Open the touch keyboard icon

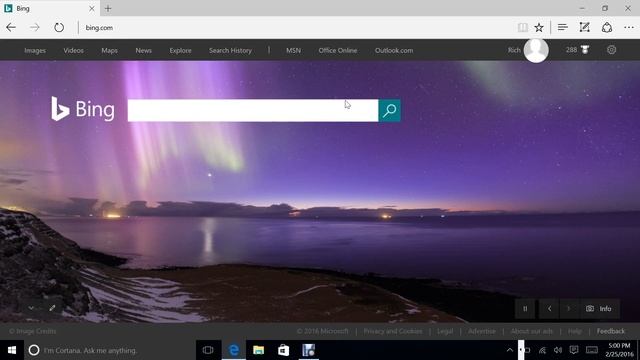coord(592,350)
